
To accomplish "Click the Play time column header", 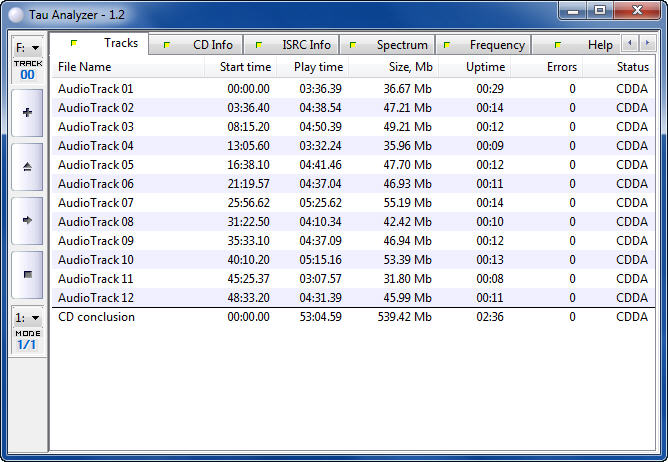I will point(318,67).
